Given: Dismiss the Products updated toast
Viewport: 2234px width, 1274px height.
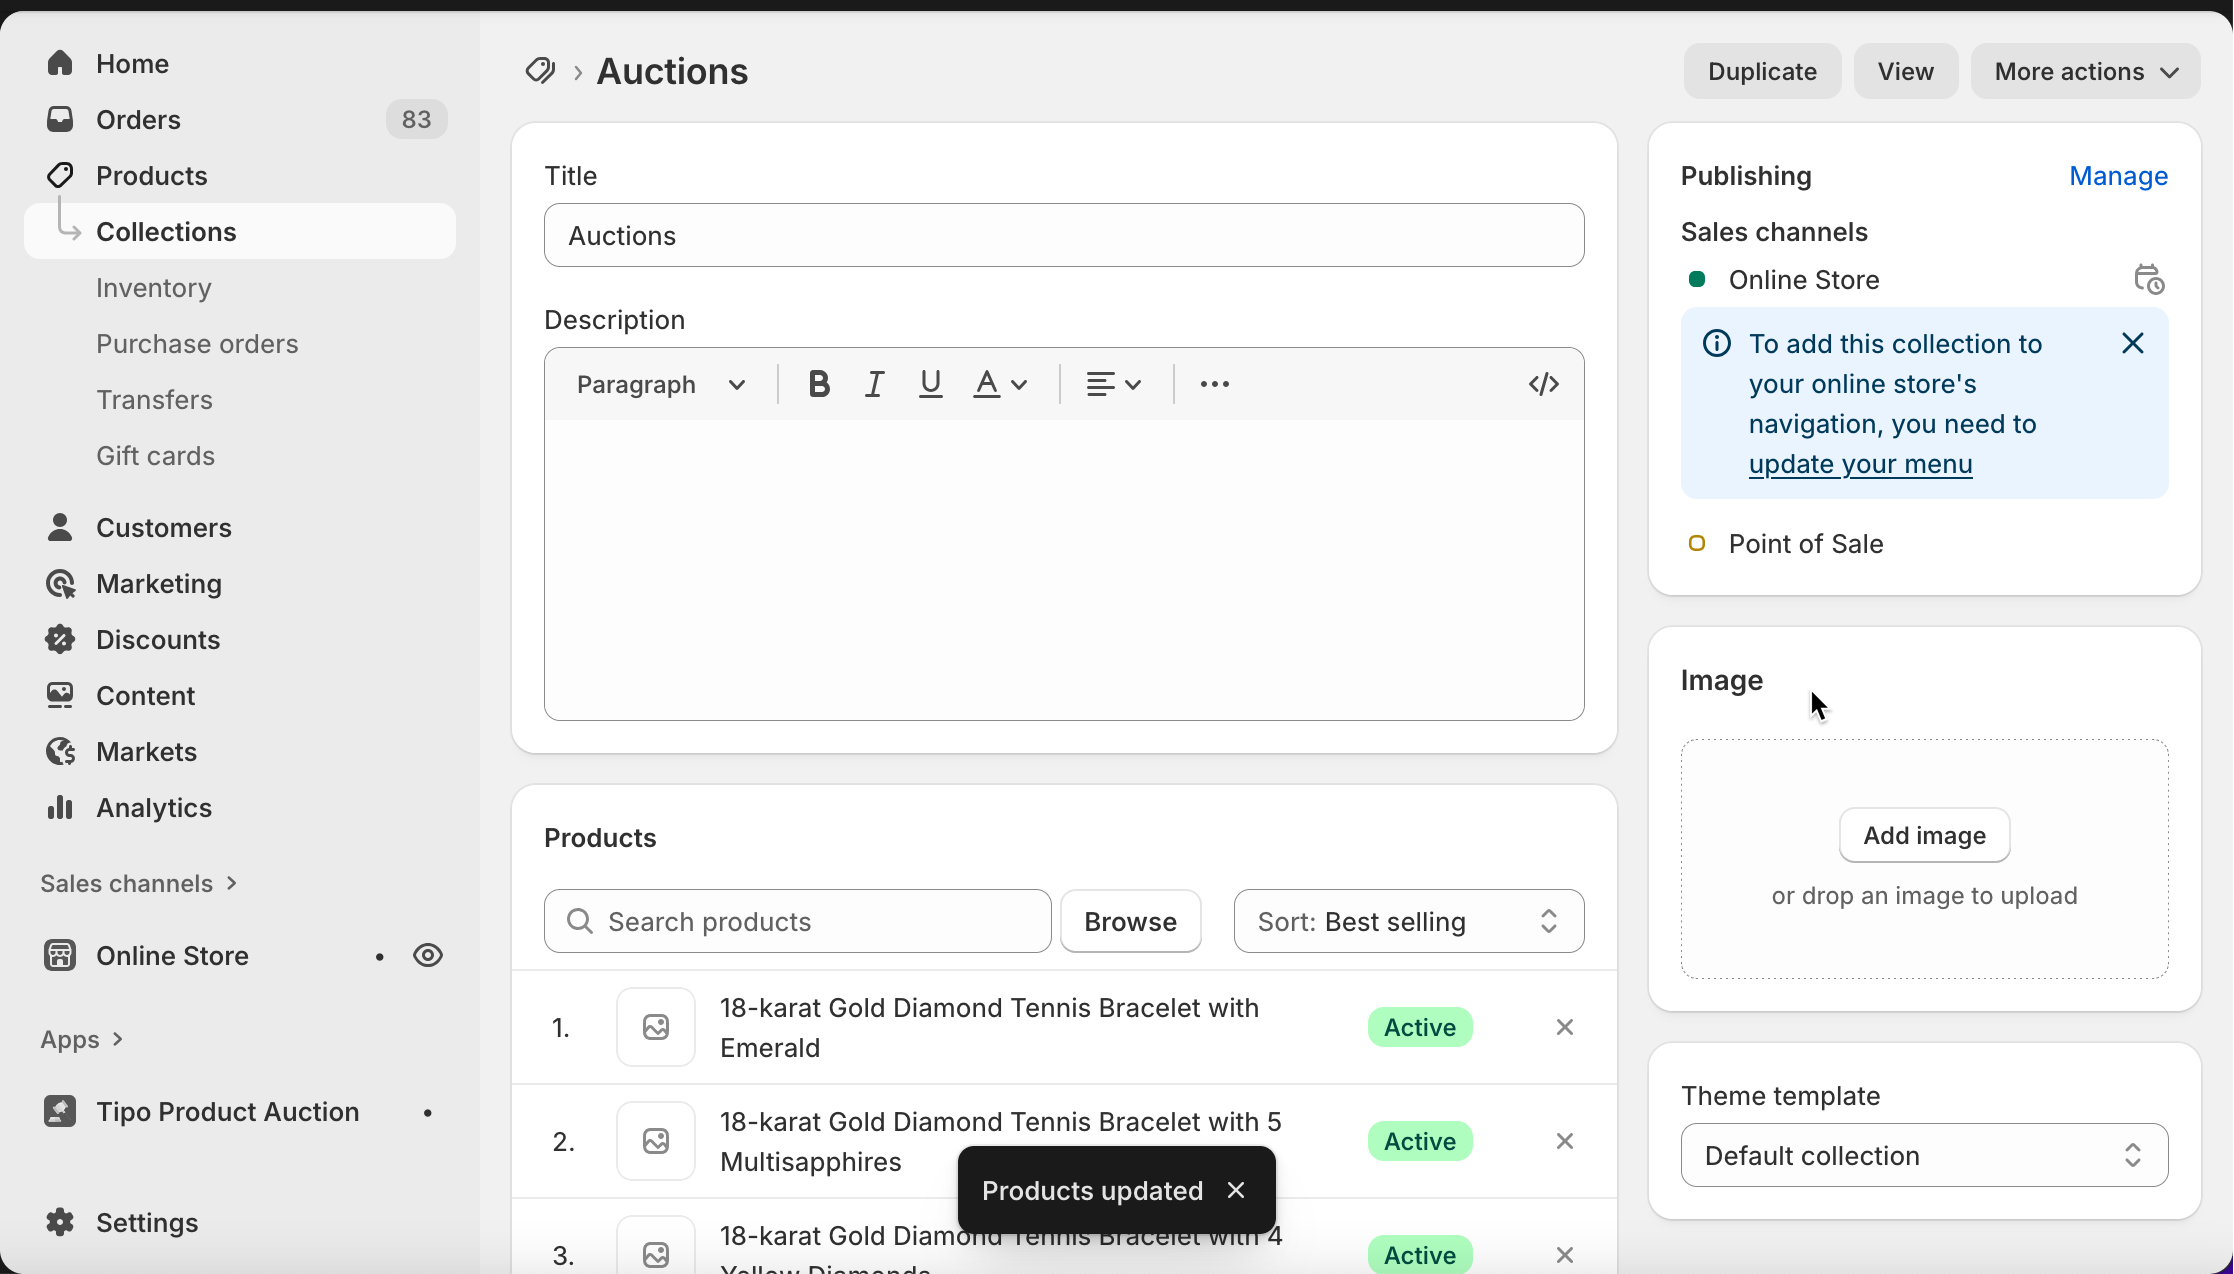Looking at the screenshot, I should coord(1236,1190).
